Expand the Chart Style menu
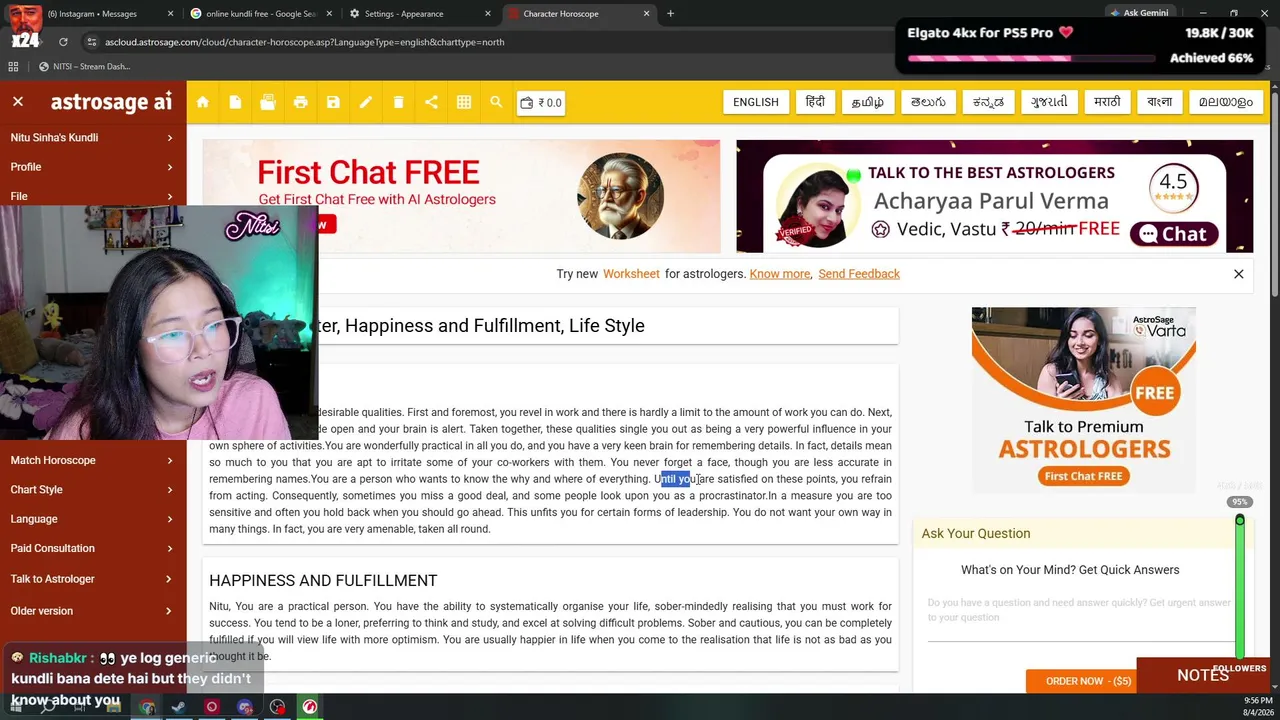The image size is (1280, 720). (x=93, y=490)
